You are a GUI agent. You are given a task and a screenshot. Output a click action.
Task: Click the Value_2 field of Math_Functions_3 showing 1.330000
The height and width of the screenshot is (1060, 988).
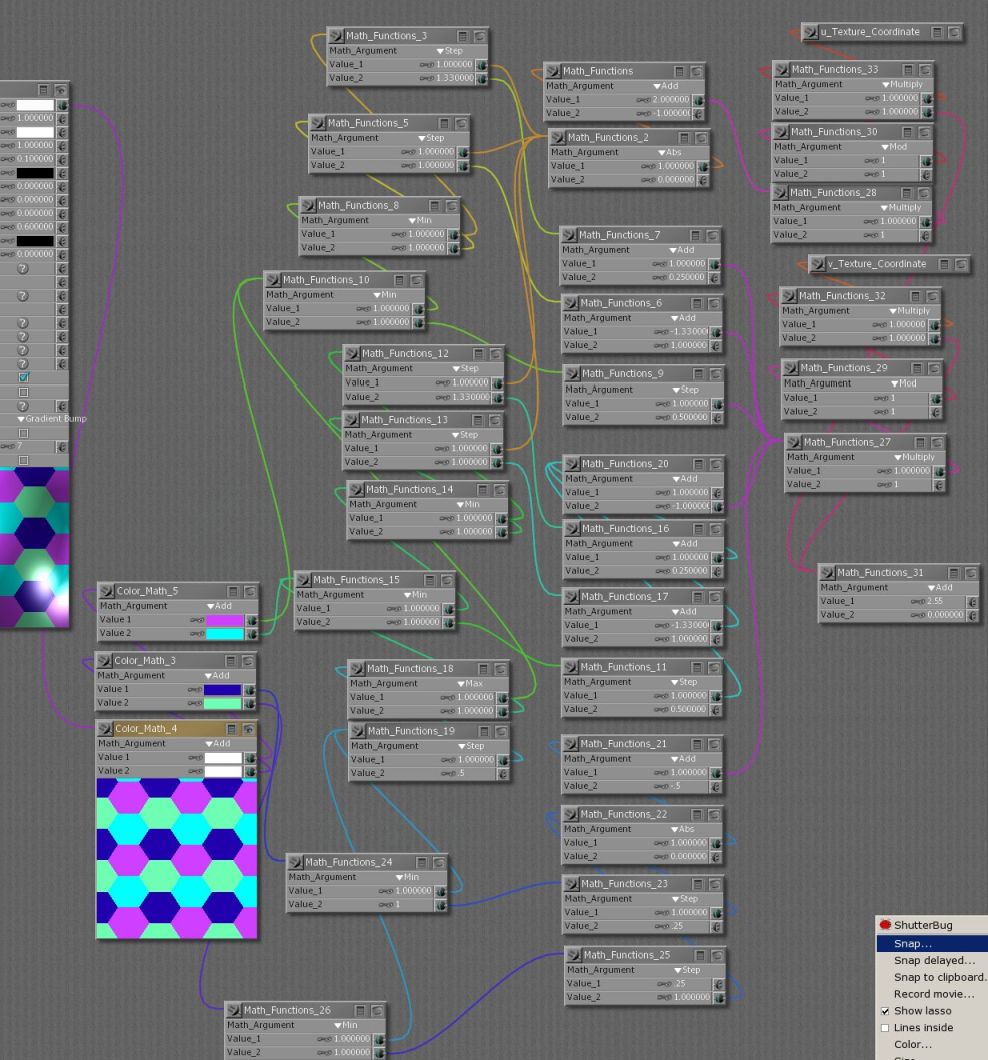point(453,78)
